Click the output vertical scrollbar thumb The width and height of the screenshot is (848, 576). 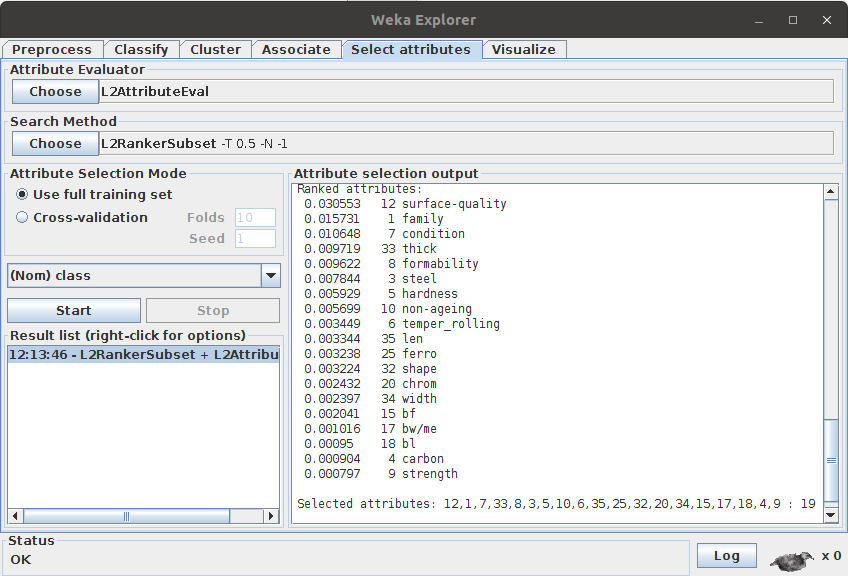click(x=831, y=461)
